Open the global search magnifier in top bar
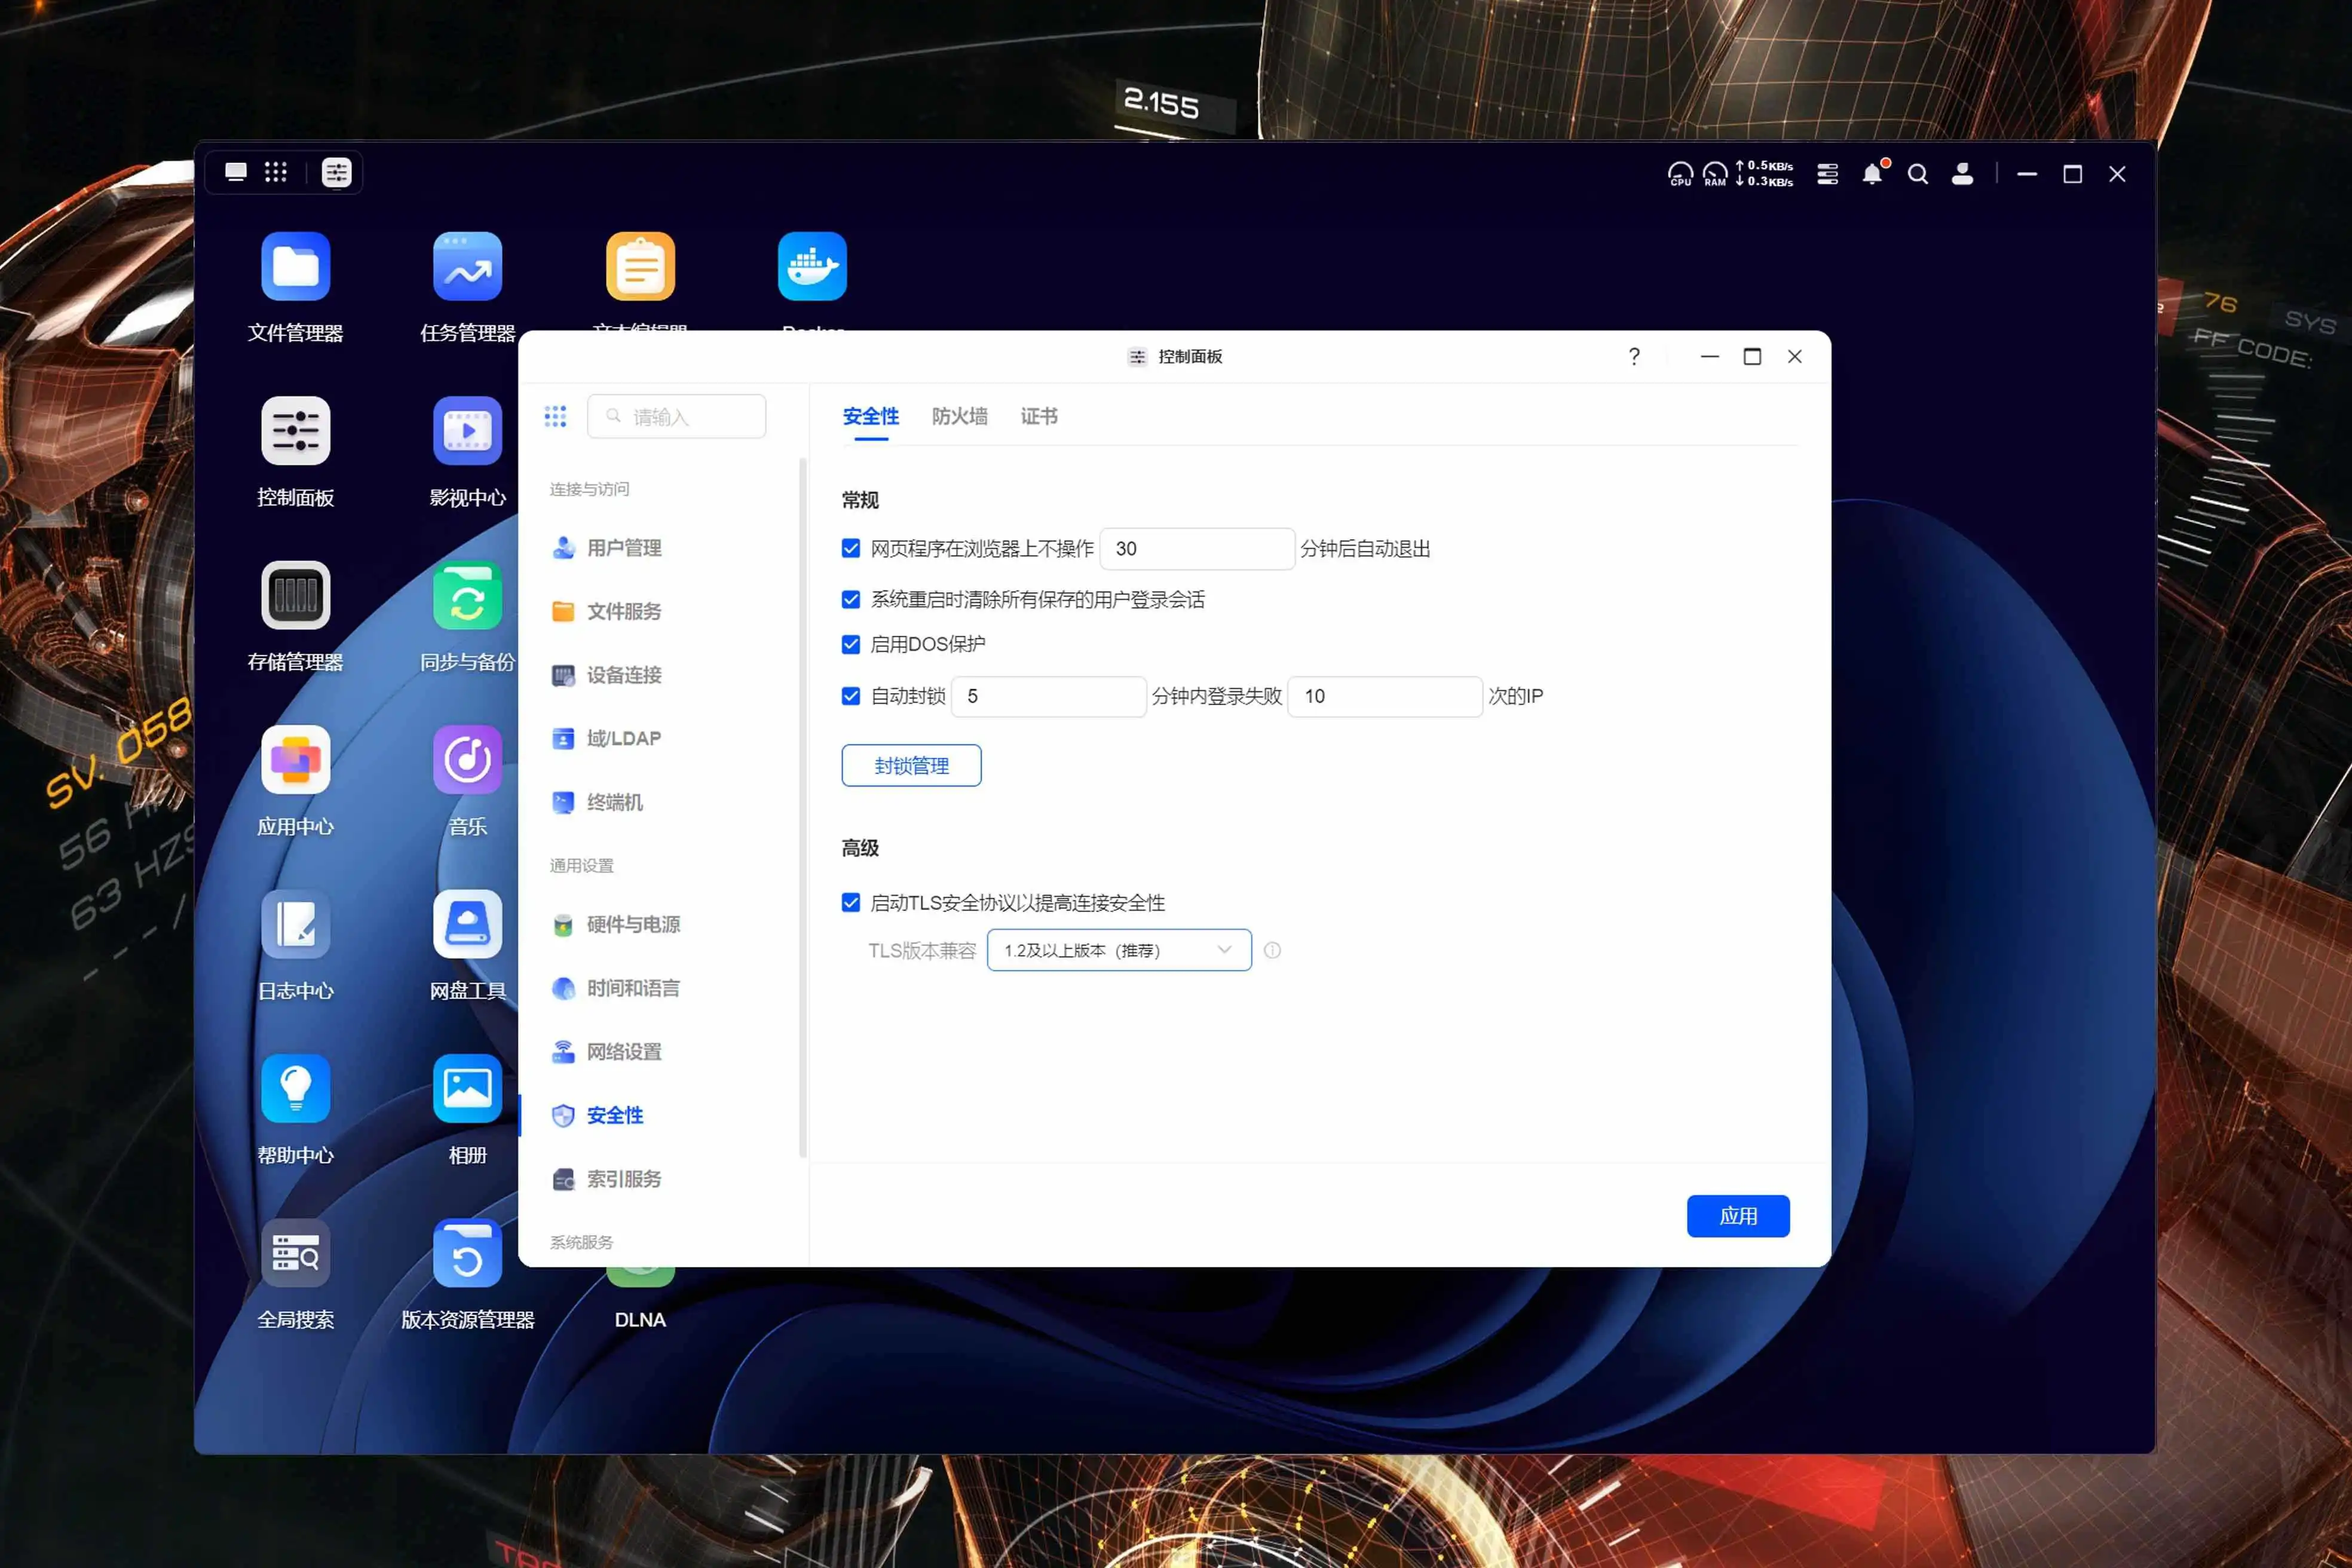The height and width of the screenshot is (1568, 2352). 1917,174
